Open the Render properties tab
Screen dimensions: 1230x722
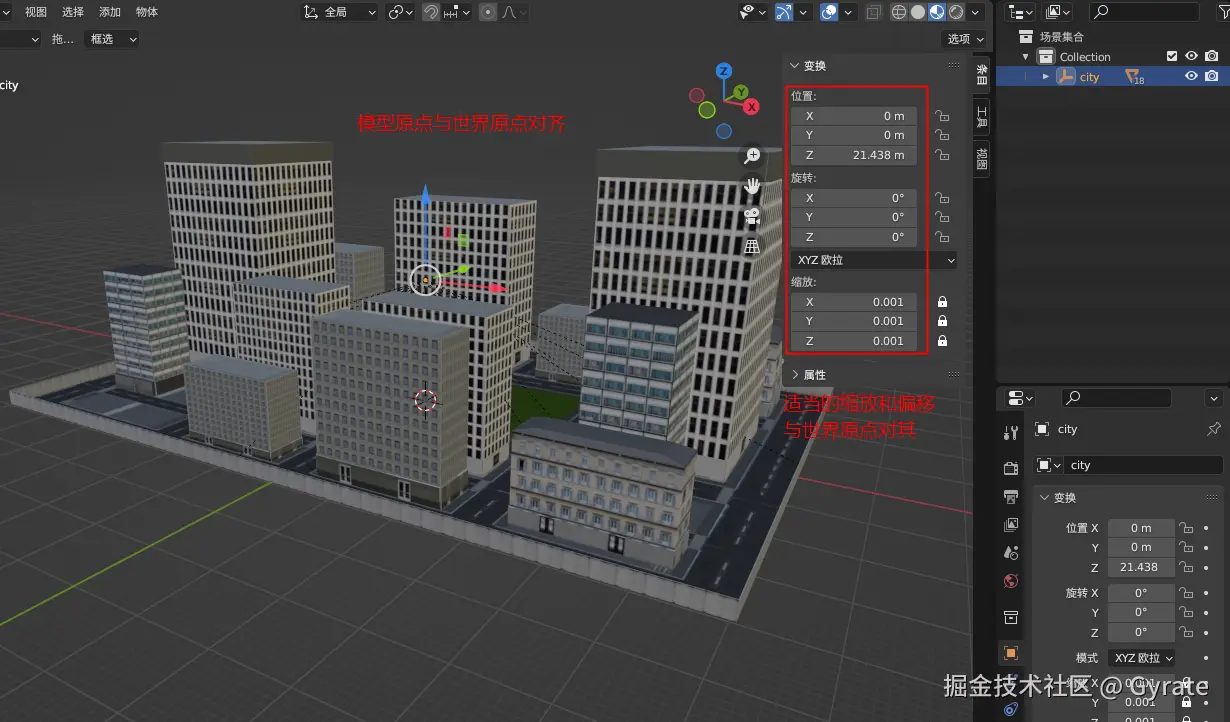coord(1010,468)
